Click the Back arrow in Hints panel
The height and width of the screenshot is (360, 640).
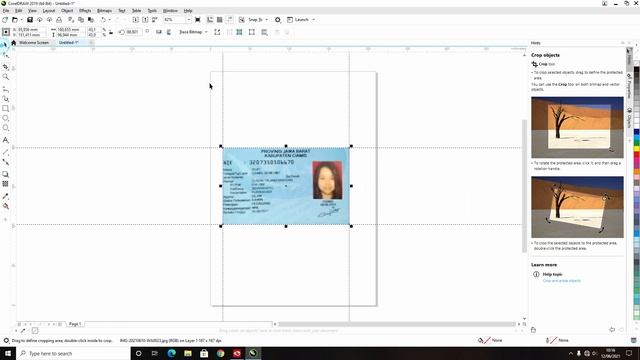611,330
